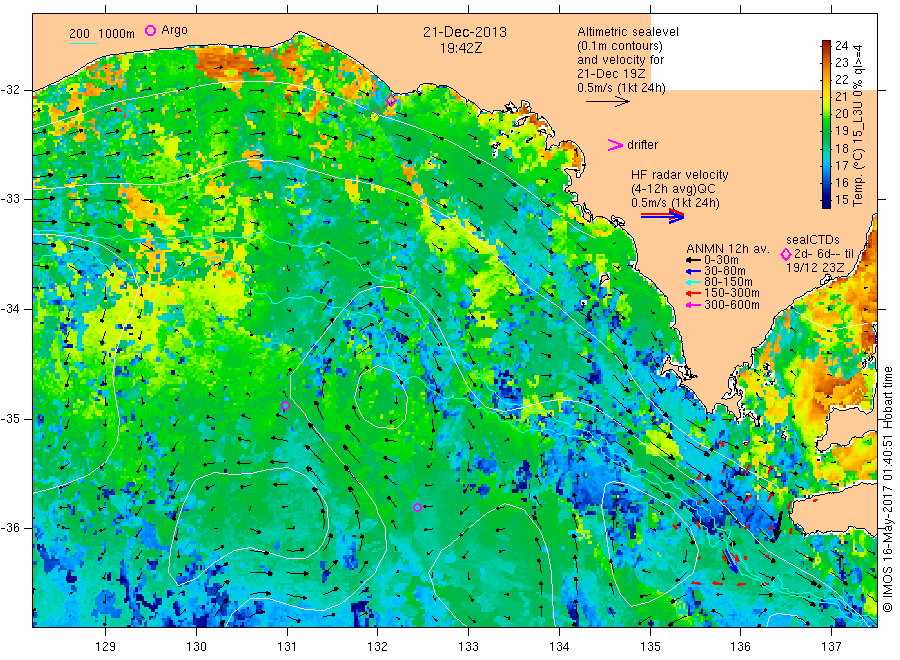Click the altimetric velocity black scale arrow
Viewport: 900px width, 660px height.
[607, 102]
